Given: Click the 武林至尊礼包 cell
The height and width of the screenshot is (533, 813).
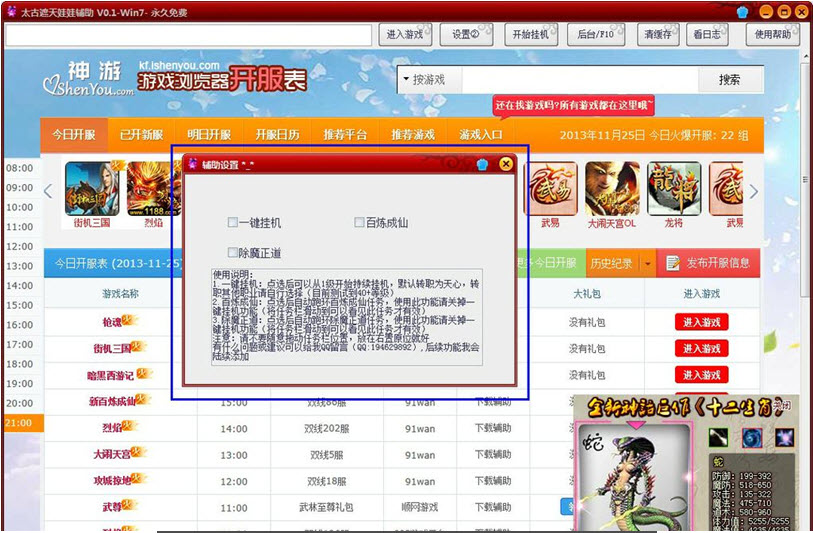Looking at the screenshot, I should point(326,507).
